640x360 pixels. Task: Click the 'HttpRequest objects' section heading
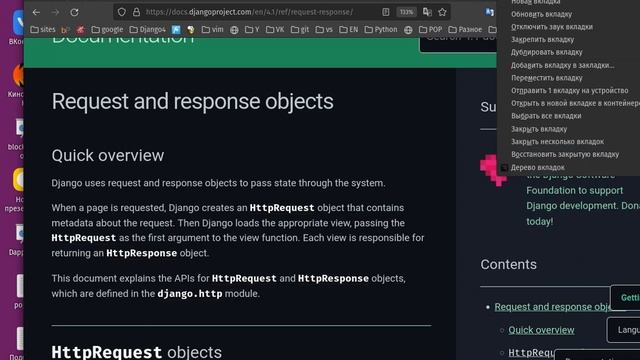[136, 352]
